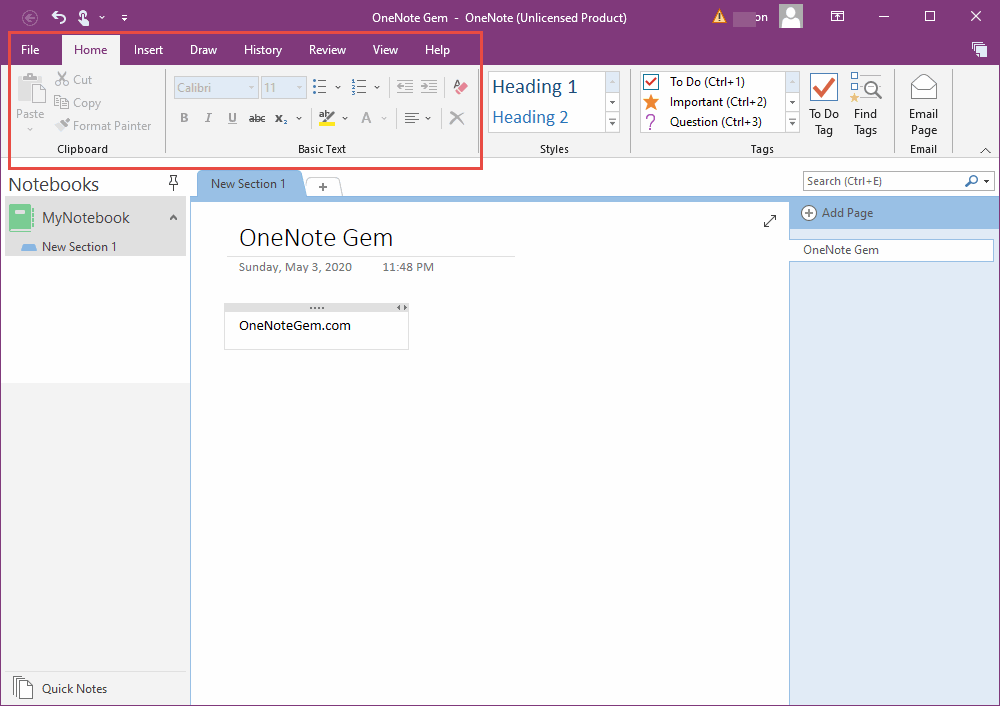Click Add Page in the page list
This screenshot has width=1000, height=706.
pos(837,213)
